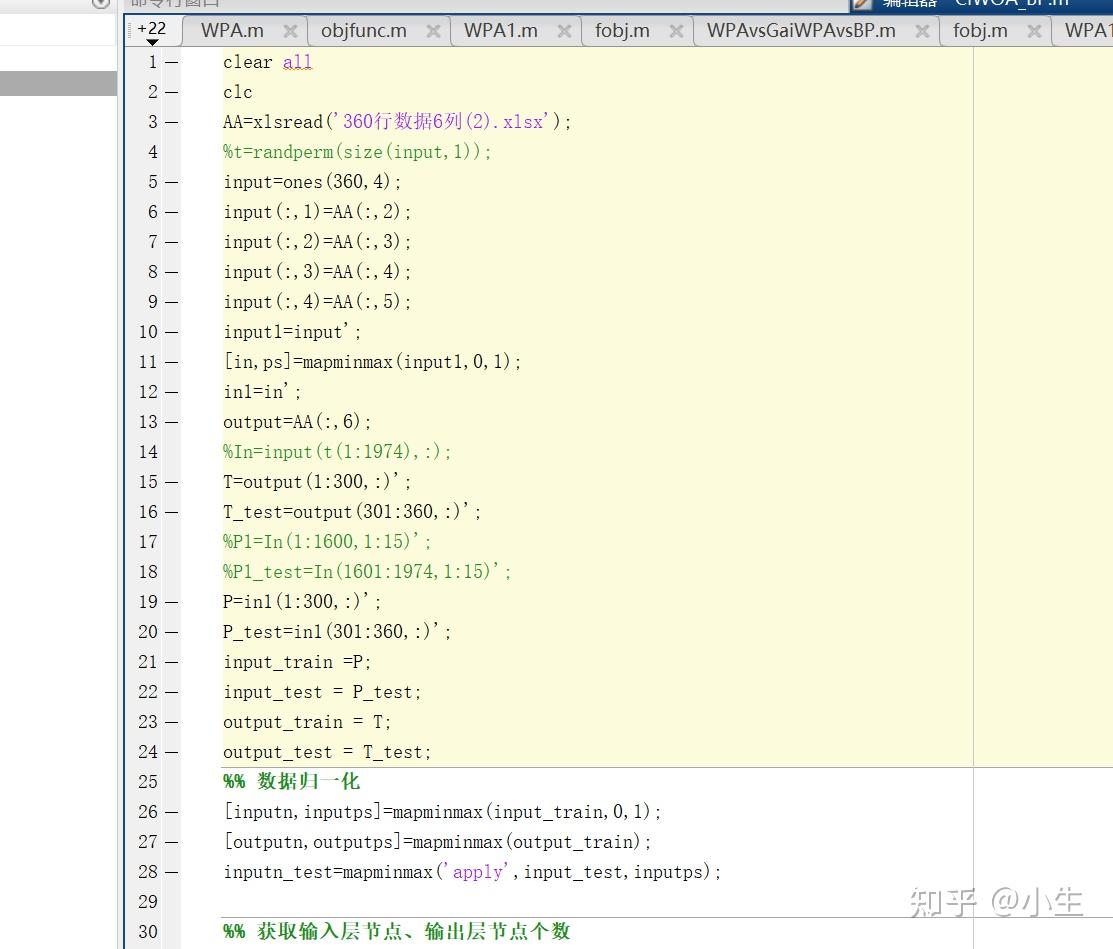This screenshot has height=949, width=1113.
Task: Set a breakpoint on line 3 xlsread
Action: [x=171, y=122]
